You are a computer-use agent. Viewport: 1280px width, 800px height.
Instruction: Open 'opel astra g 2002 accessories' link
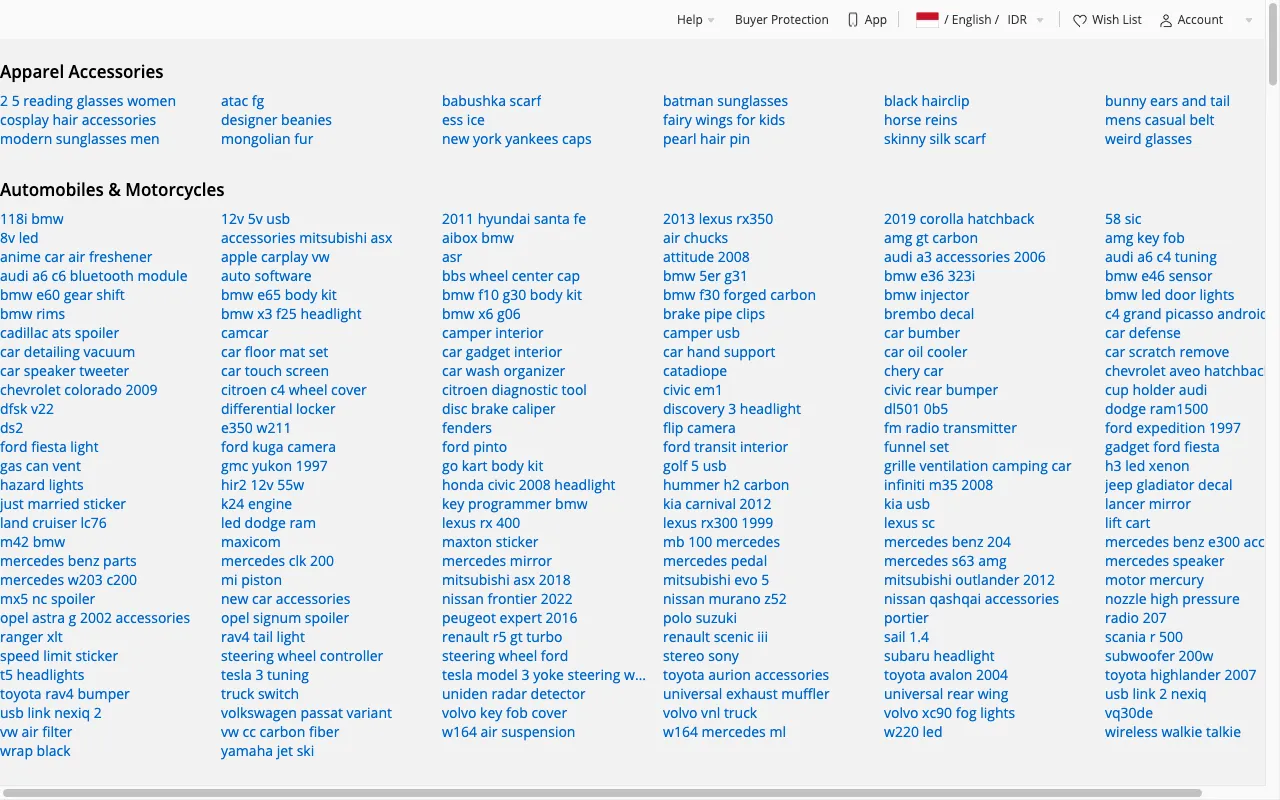[x=95, y=618]
